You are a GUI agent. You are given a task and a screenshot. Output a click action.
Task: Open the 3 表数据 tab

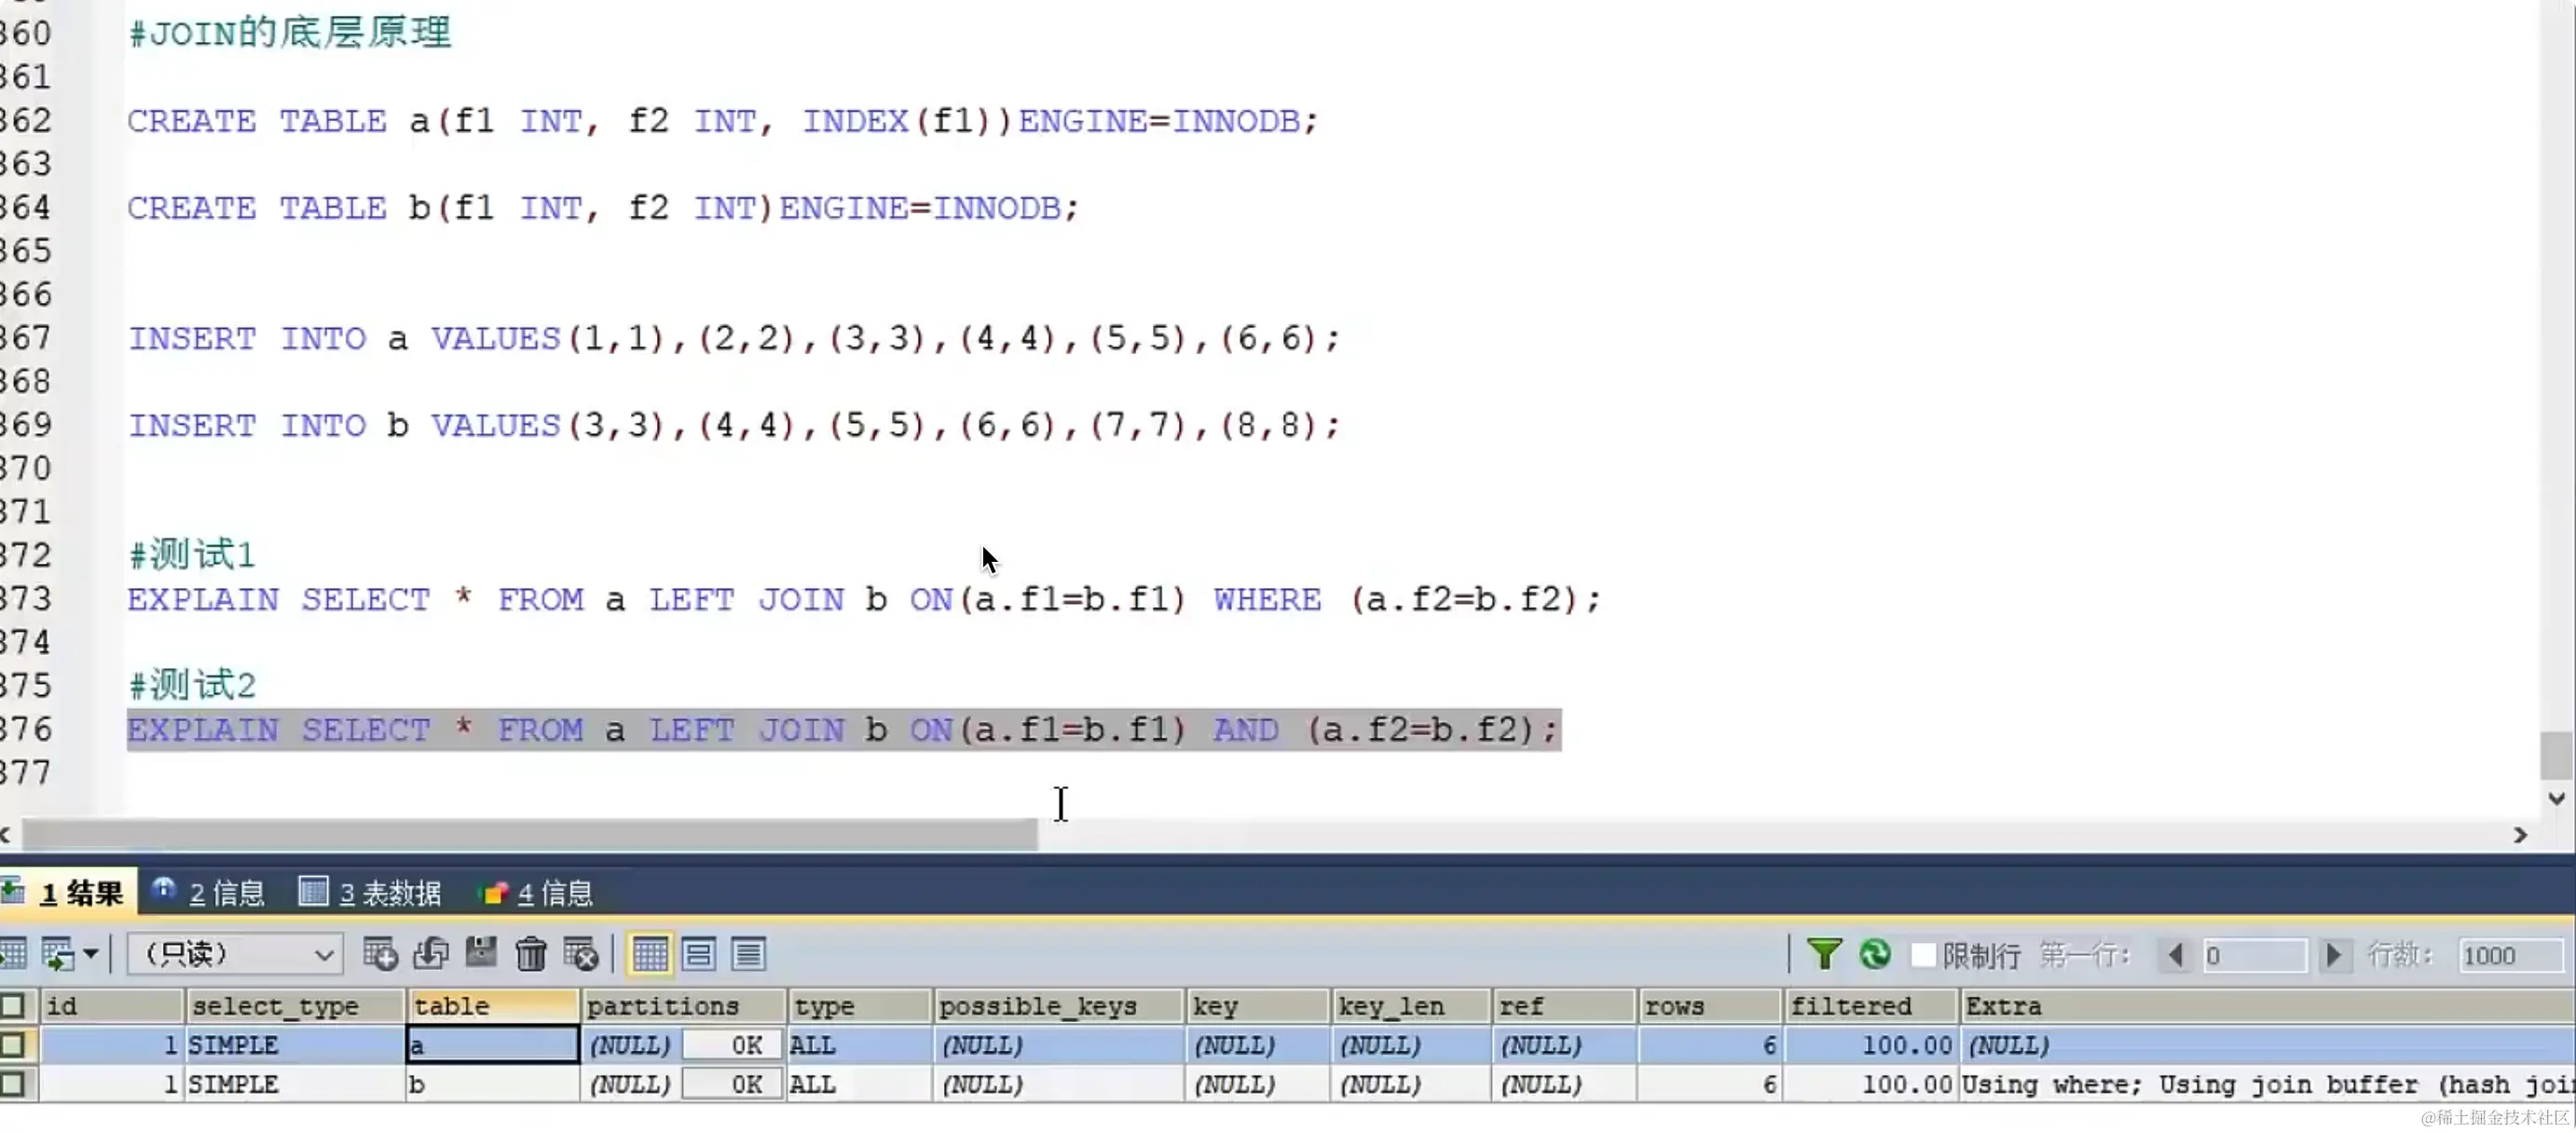click(x=371, y=893)
